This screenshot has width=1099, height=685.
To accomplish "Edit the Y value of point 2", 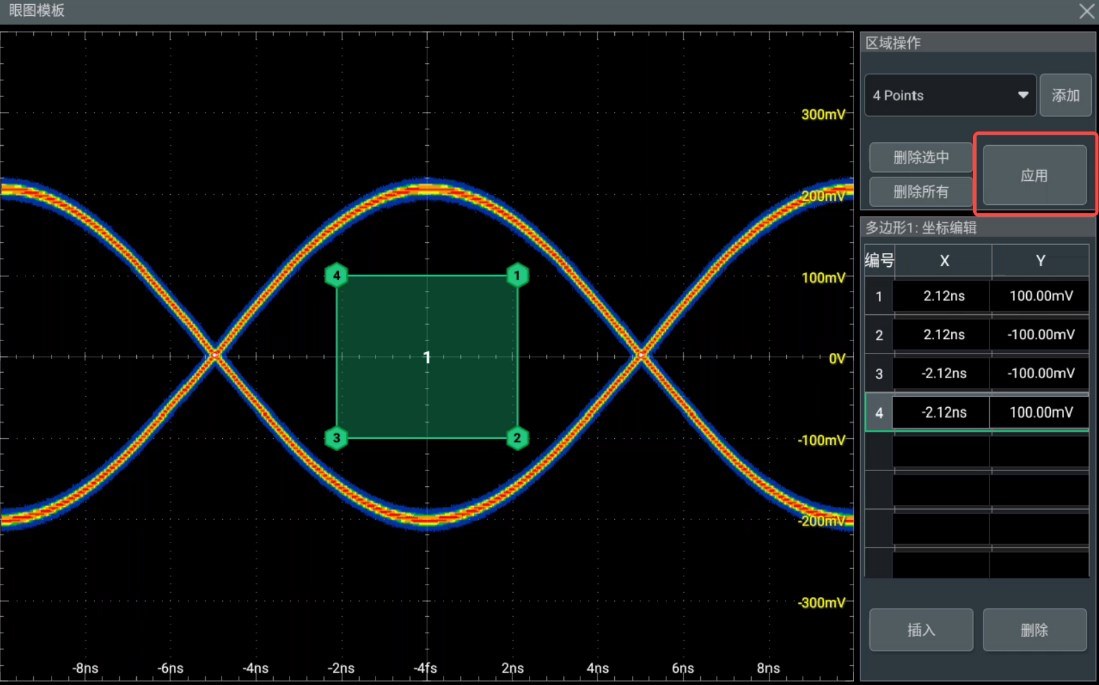I will coord(1040,334).
